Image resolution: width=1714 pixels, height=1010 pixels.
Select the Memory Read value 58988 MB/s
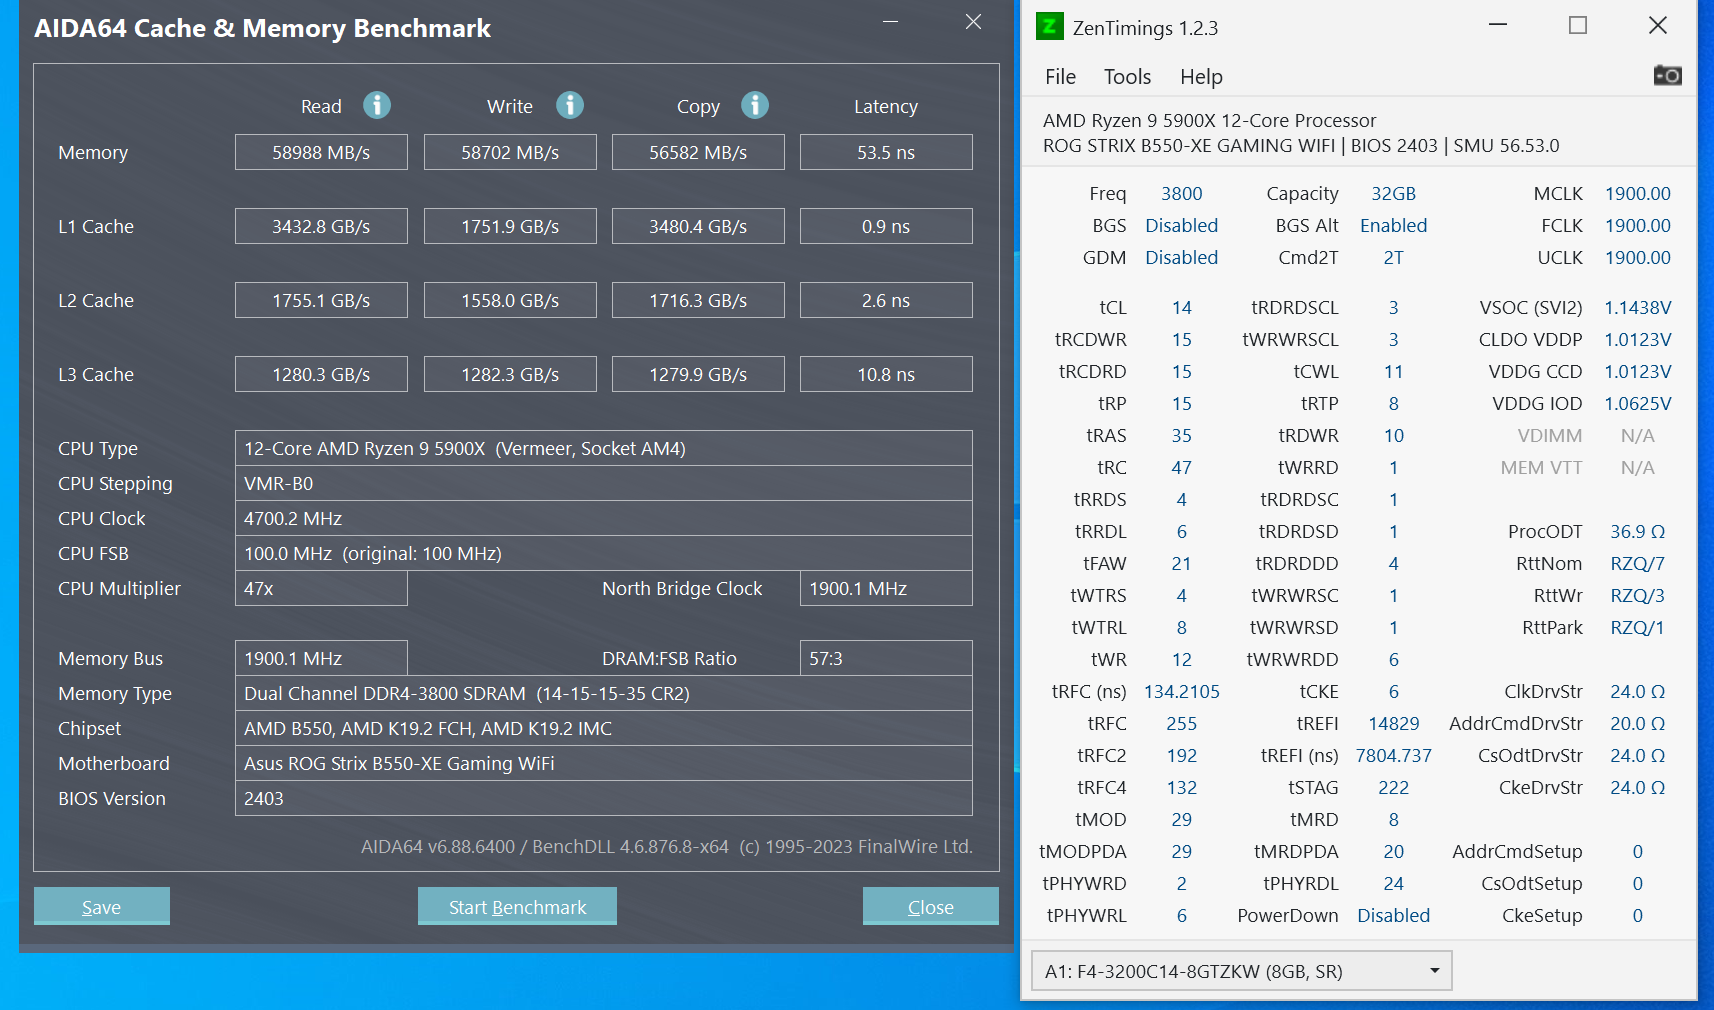coord(321,152)
